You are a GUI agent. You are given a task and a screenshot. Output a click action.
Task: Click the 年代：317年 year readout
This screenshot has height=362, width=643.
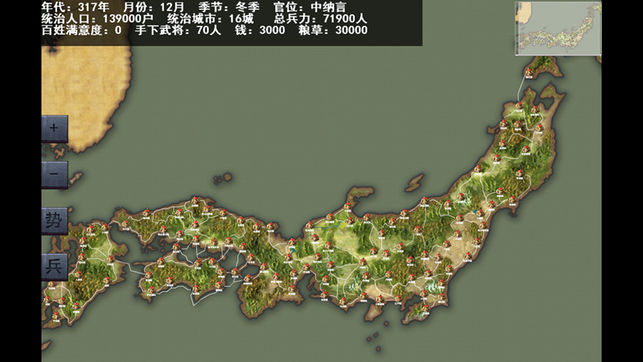(75, 7)
